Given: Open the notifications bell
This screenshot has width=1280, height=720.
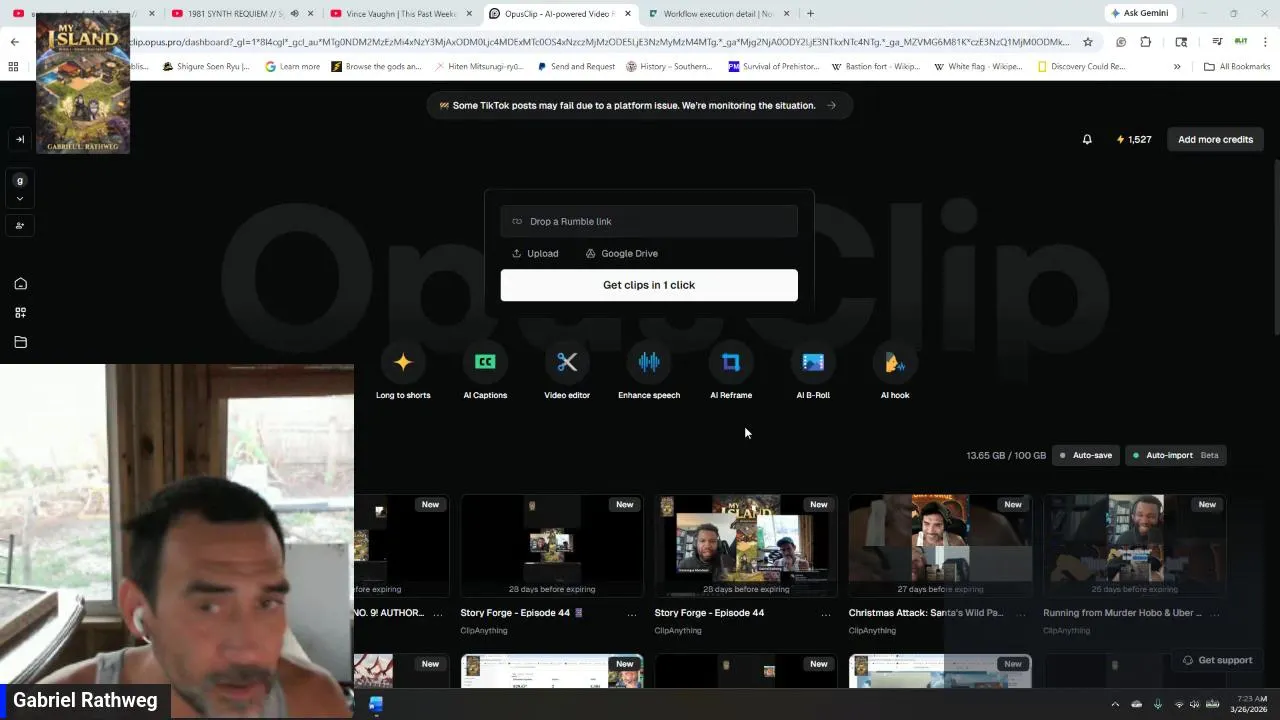Looking at the screenshot, I should (x=1087, y=139).
